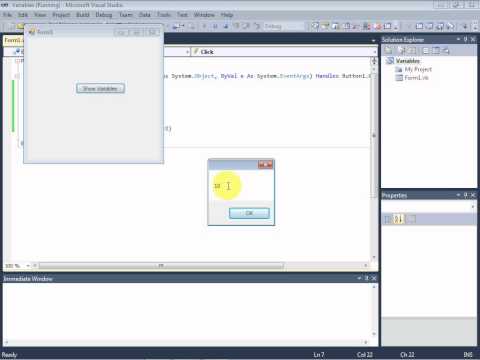Click the editor horizontal scrollbar thumb
The width and height of the screenshot is (480, 360).
tap(161, 266)
